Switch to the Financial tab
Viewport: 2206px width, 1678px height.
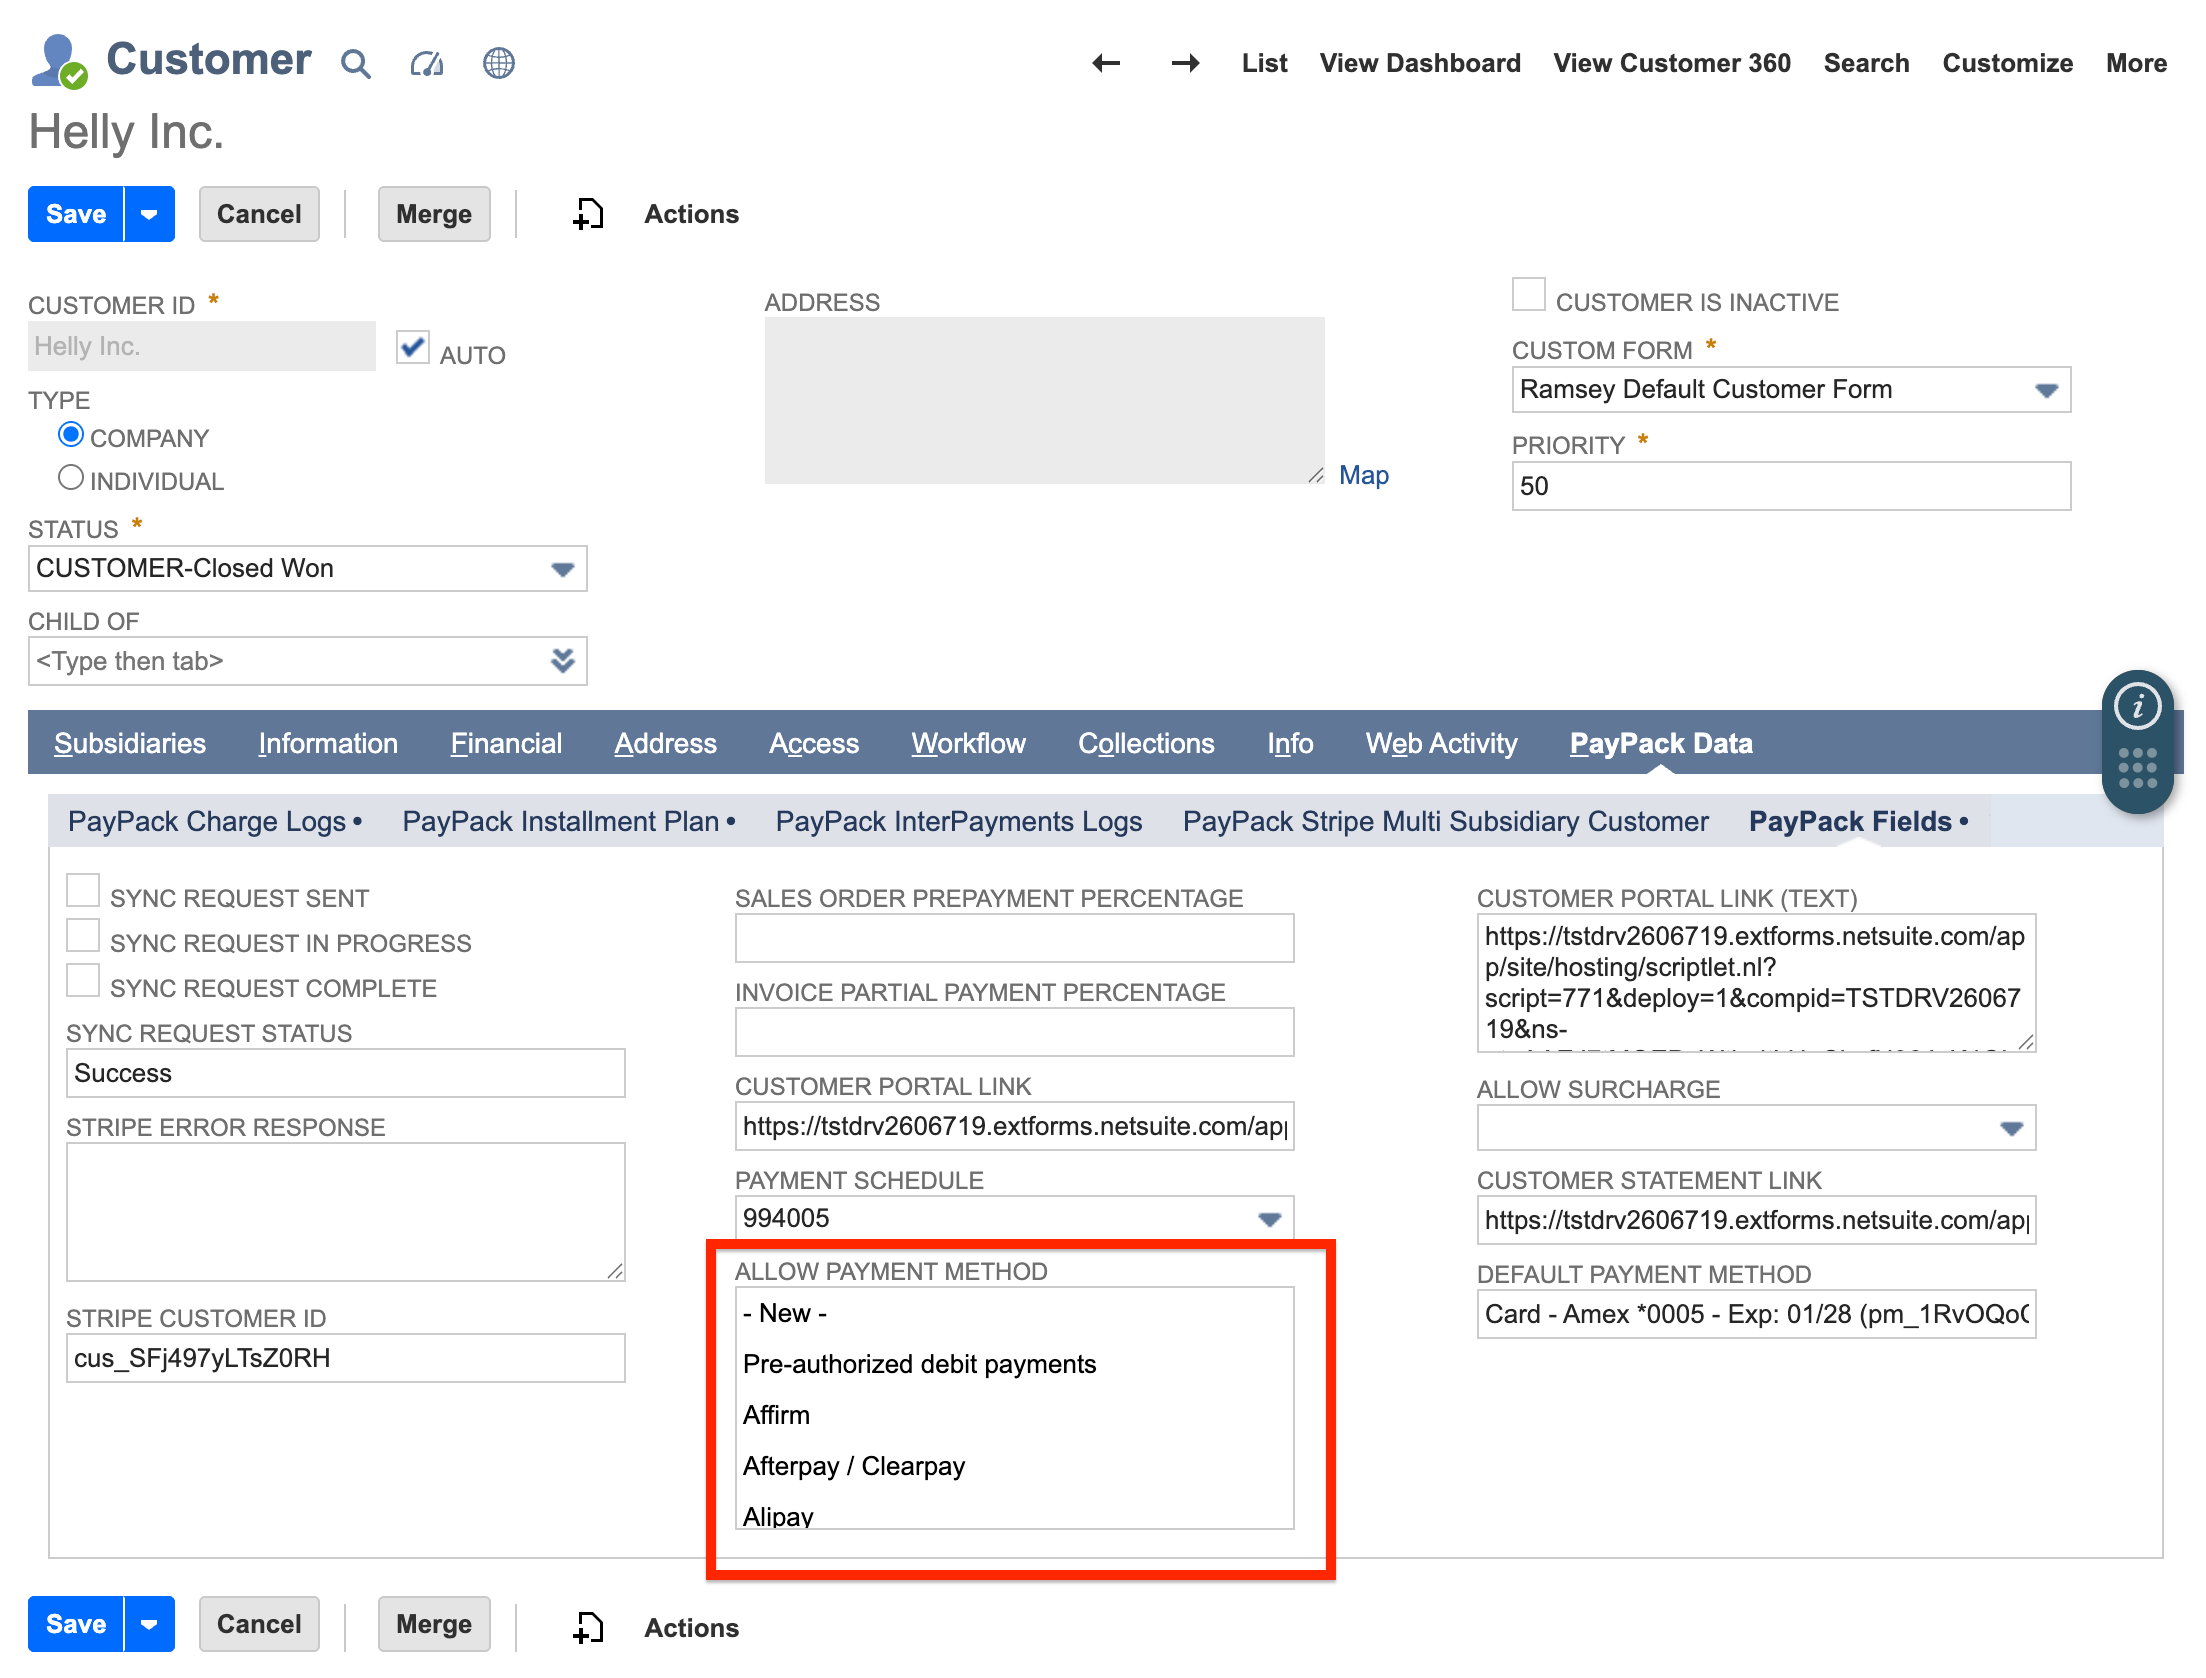[506, 743]
